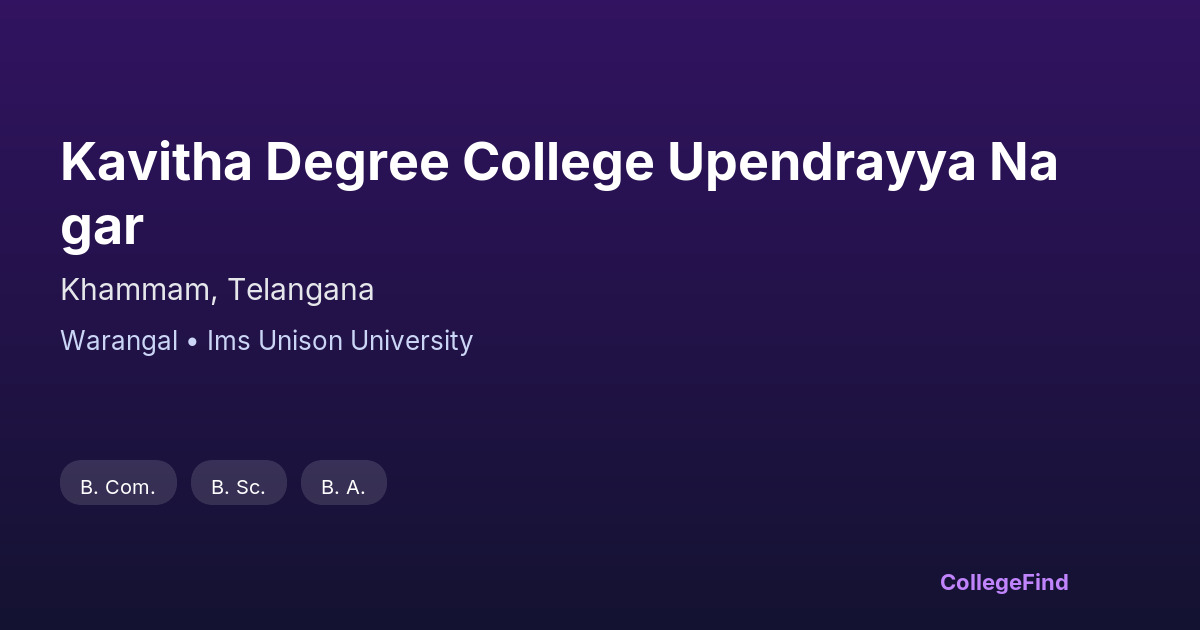
Task: Select the Telangana state text
Action: point(301,290)
